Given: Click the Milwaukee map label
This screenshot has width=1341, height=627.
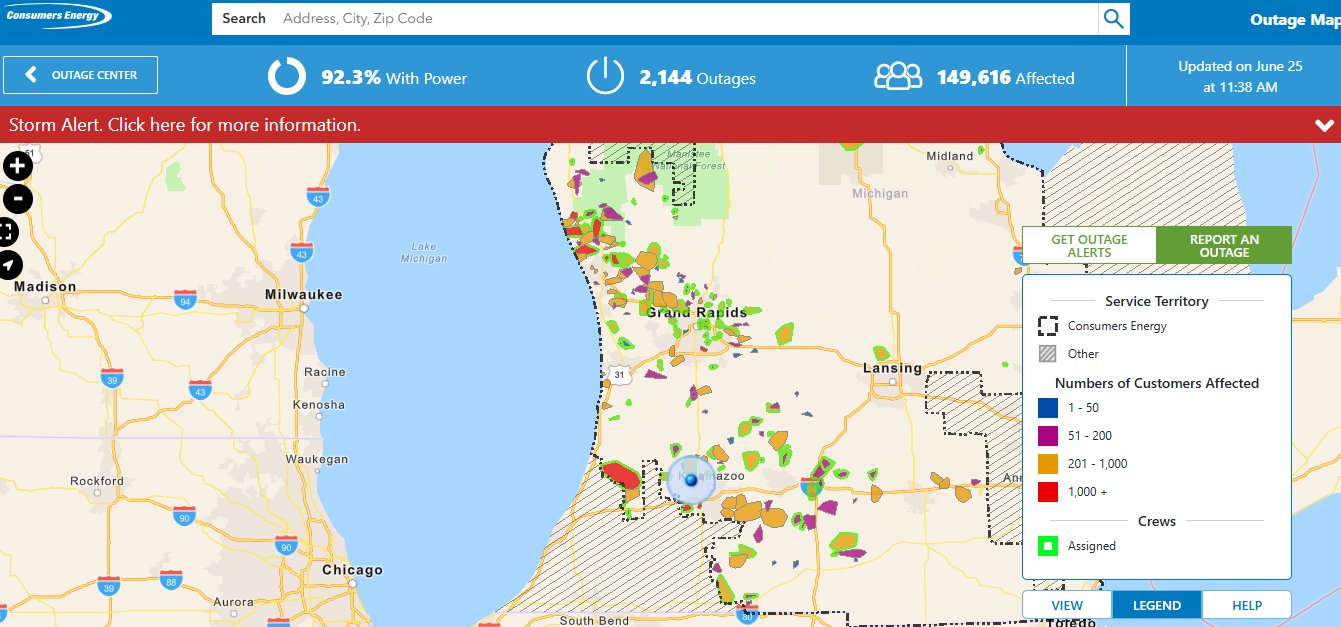Looking at the screenshot, I should point(304,295).
